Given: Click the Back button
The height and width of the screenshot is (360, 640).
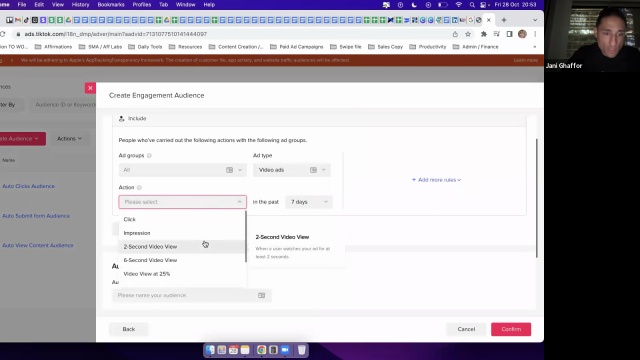Looking at the screenshot, I should tap(129, 329).
